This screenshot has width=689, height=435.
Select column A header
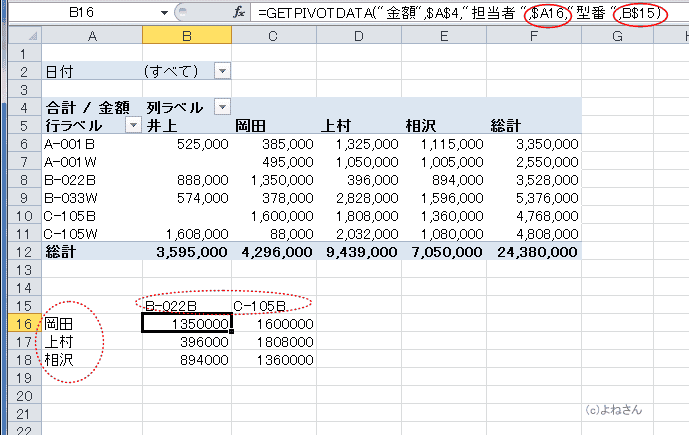coord(92,36)
